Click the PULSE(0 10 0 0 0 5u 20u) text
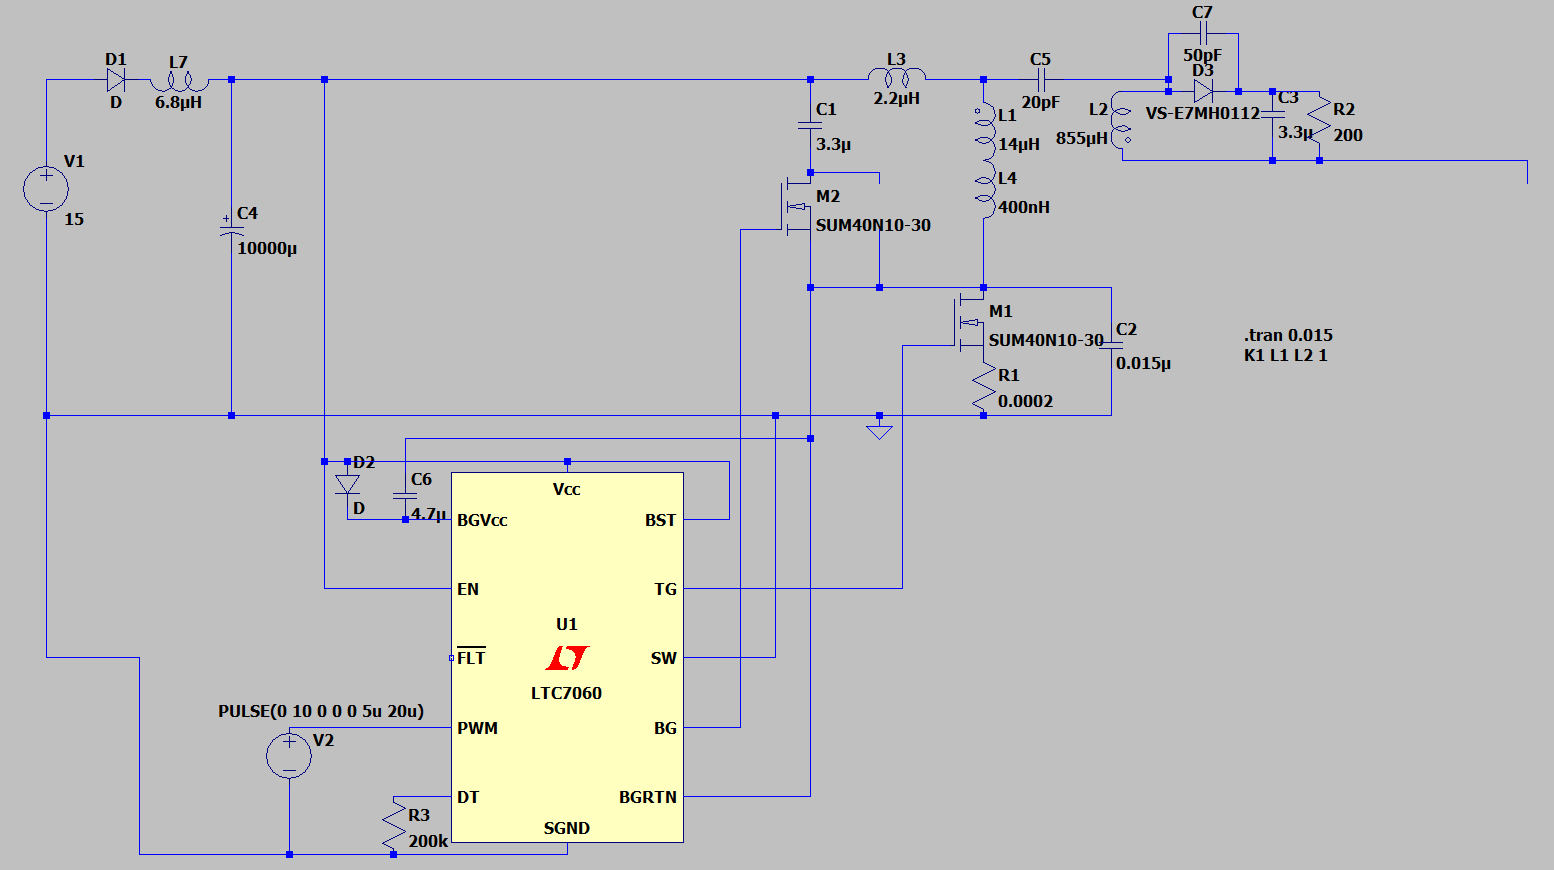Image resolution: width=1554 pixels, height=870 pixels. 321,711
